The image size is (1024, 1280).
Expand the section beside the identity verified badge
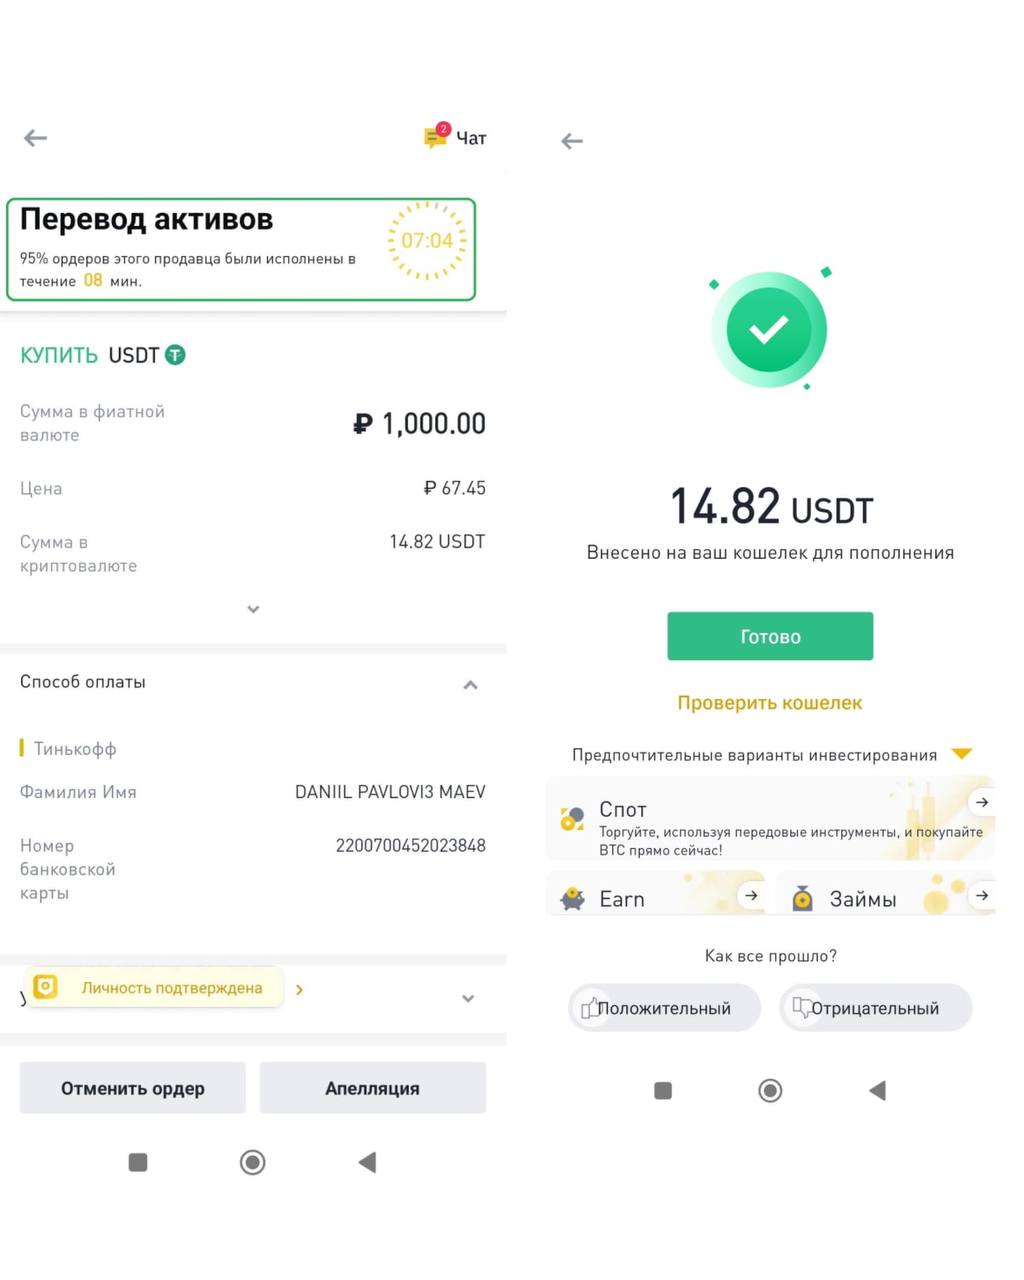[468, 998]
